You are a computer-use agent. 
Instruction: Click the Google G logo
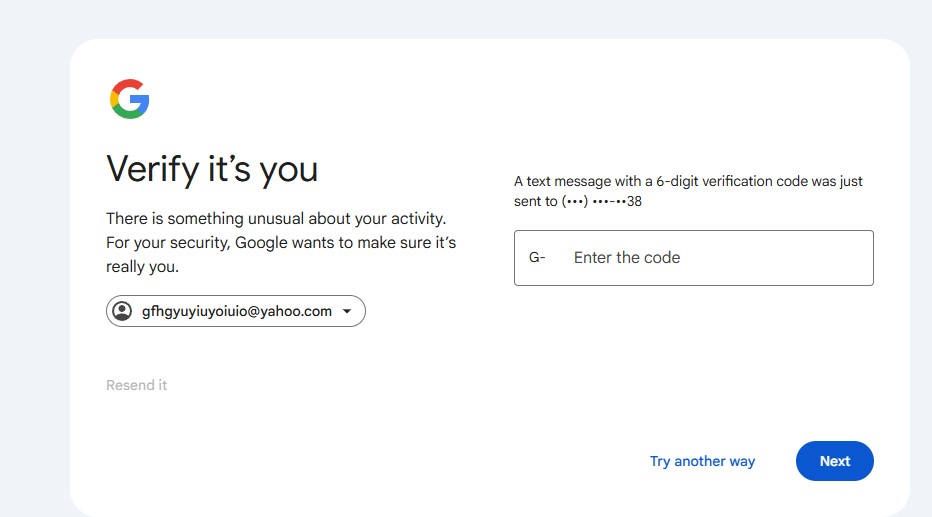coord(130,99)
